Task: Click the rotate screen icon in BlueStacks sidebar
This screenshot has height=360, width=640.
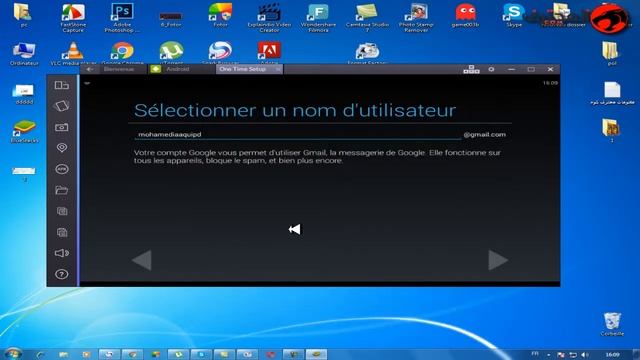Action: pos(62,106)
